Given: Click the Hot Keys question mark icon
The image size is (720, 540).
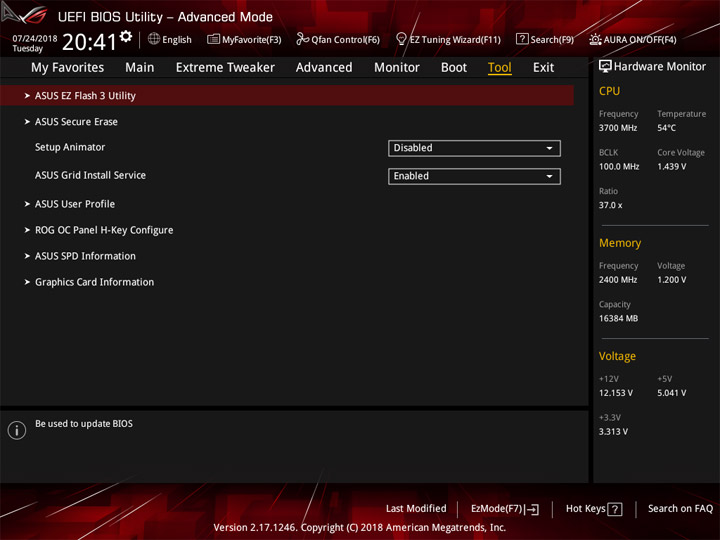Looking at the screenshot, I should coord(614,509).
